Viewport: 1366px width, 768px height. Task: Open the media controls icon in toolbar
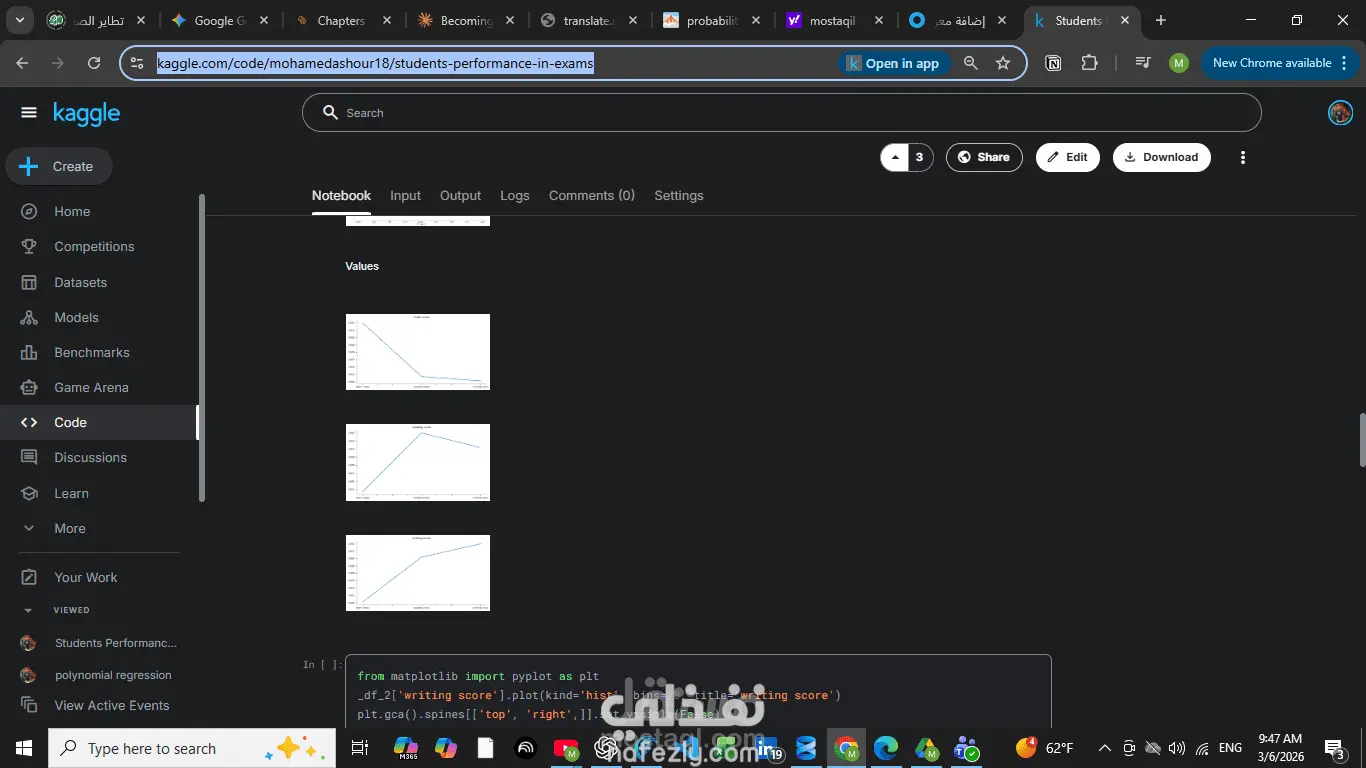click(x=1143, y=63)
